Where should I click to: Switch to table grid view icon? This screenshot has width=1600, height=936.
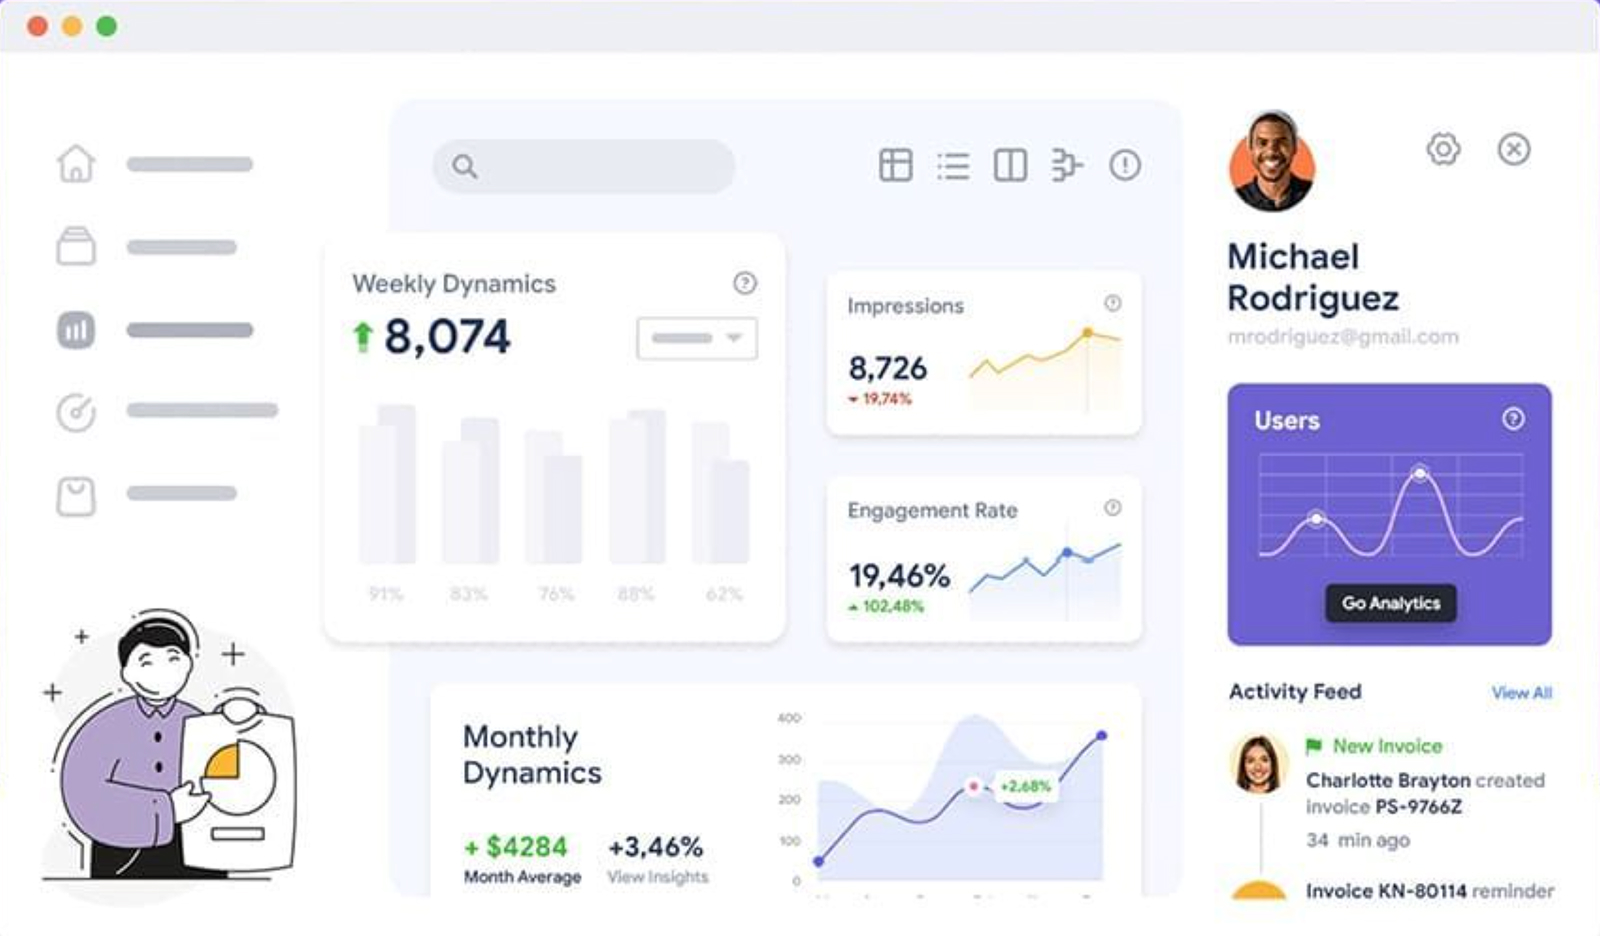[895, 165]
